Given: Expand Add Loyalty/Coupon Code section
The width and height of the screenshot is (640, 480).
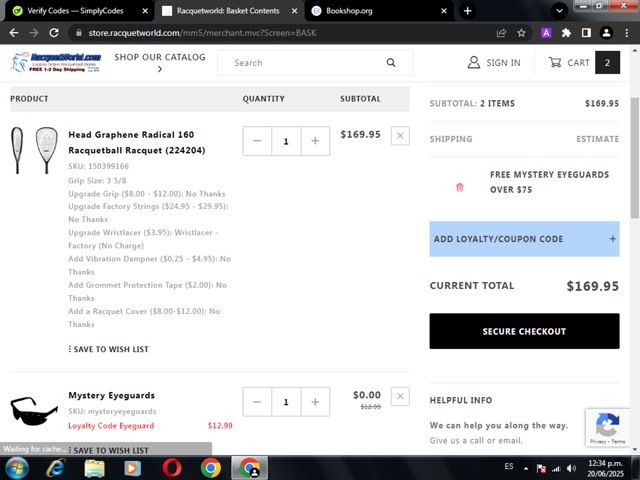Looking at the screenshot, I should [x=524, y=239].
